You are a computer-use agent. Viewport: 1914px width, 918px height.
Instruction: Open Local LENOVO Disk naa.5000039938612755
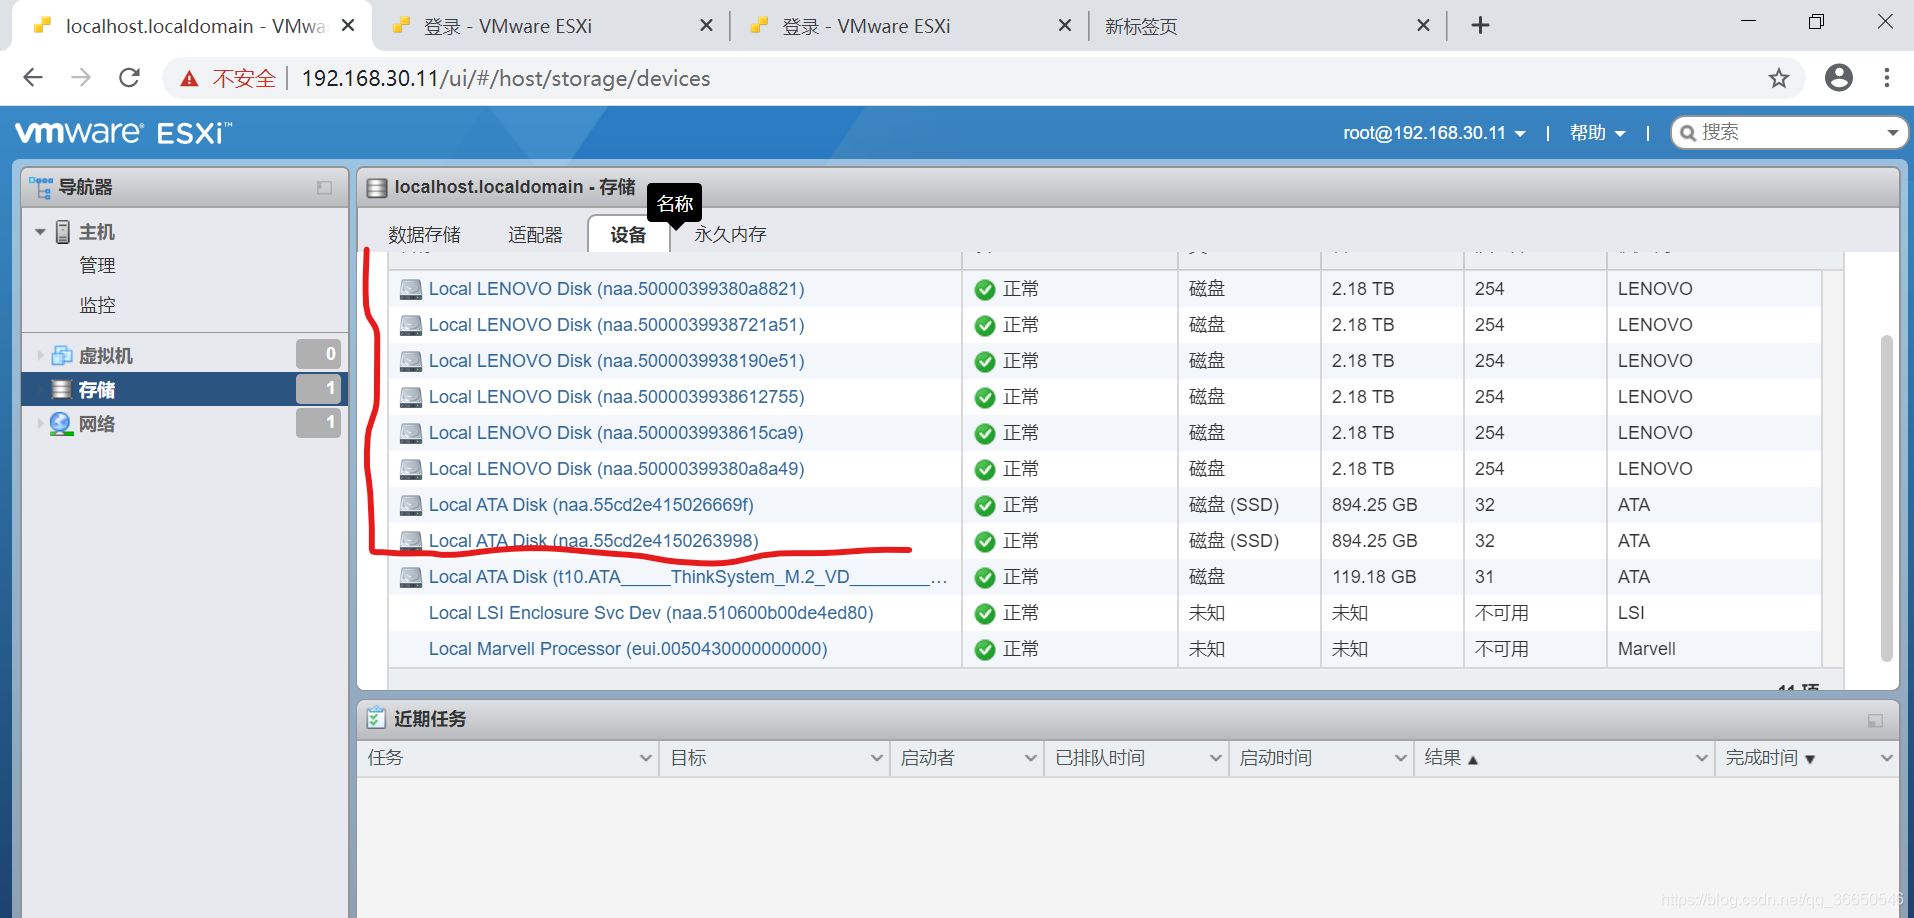pos(616,397)
